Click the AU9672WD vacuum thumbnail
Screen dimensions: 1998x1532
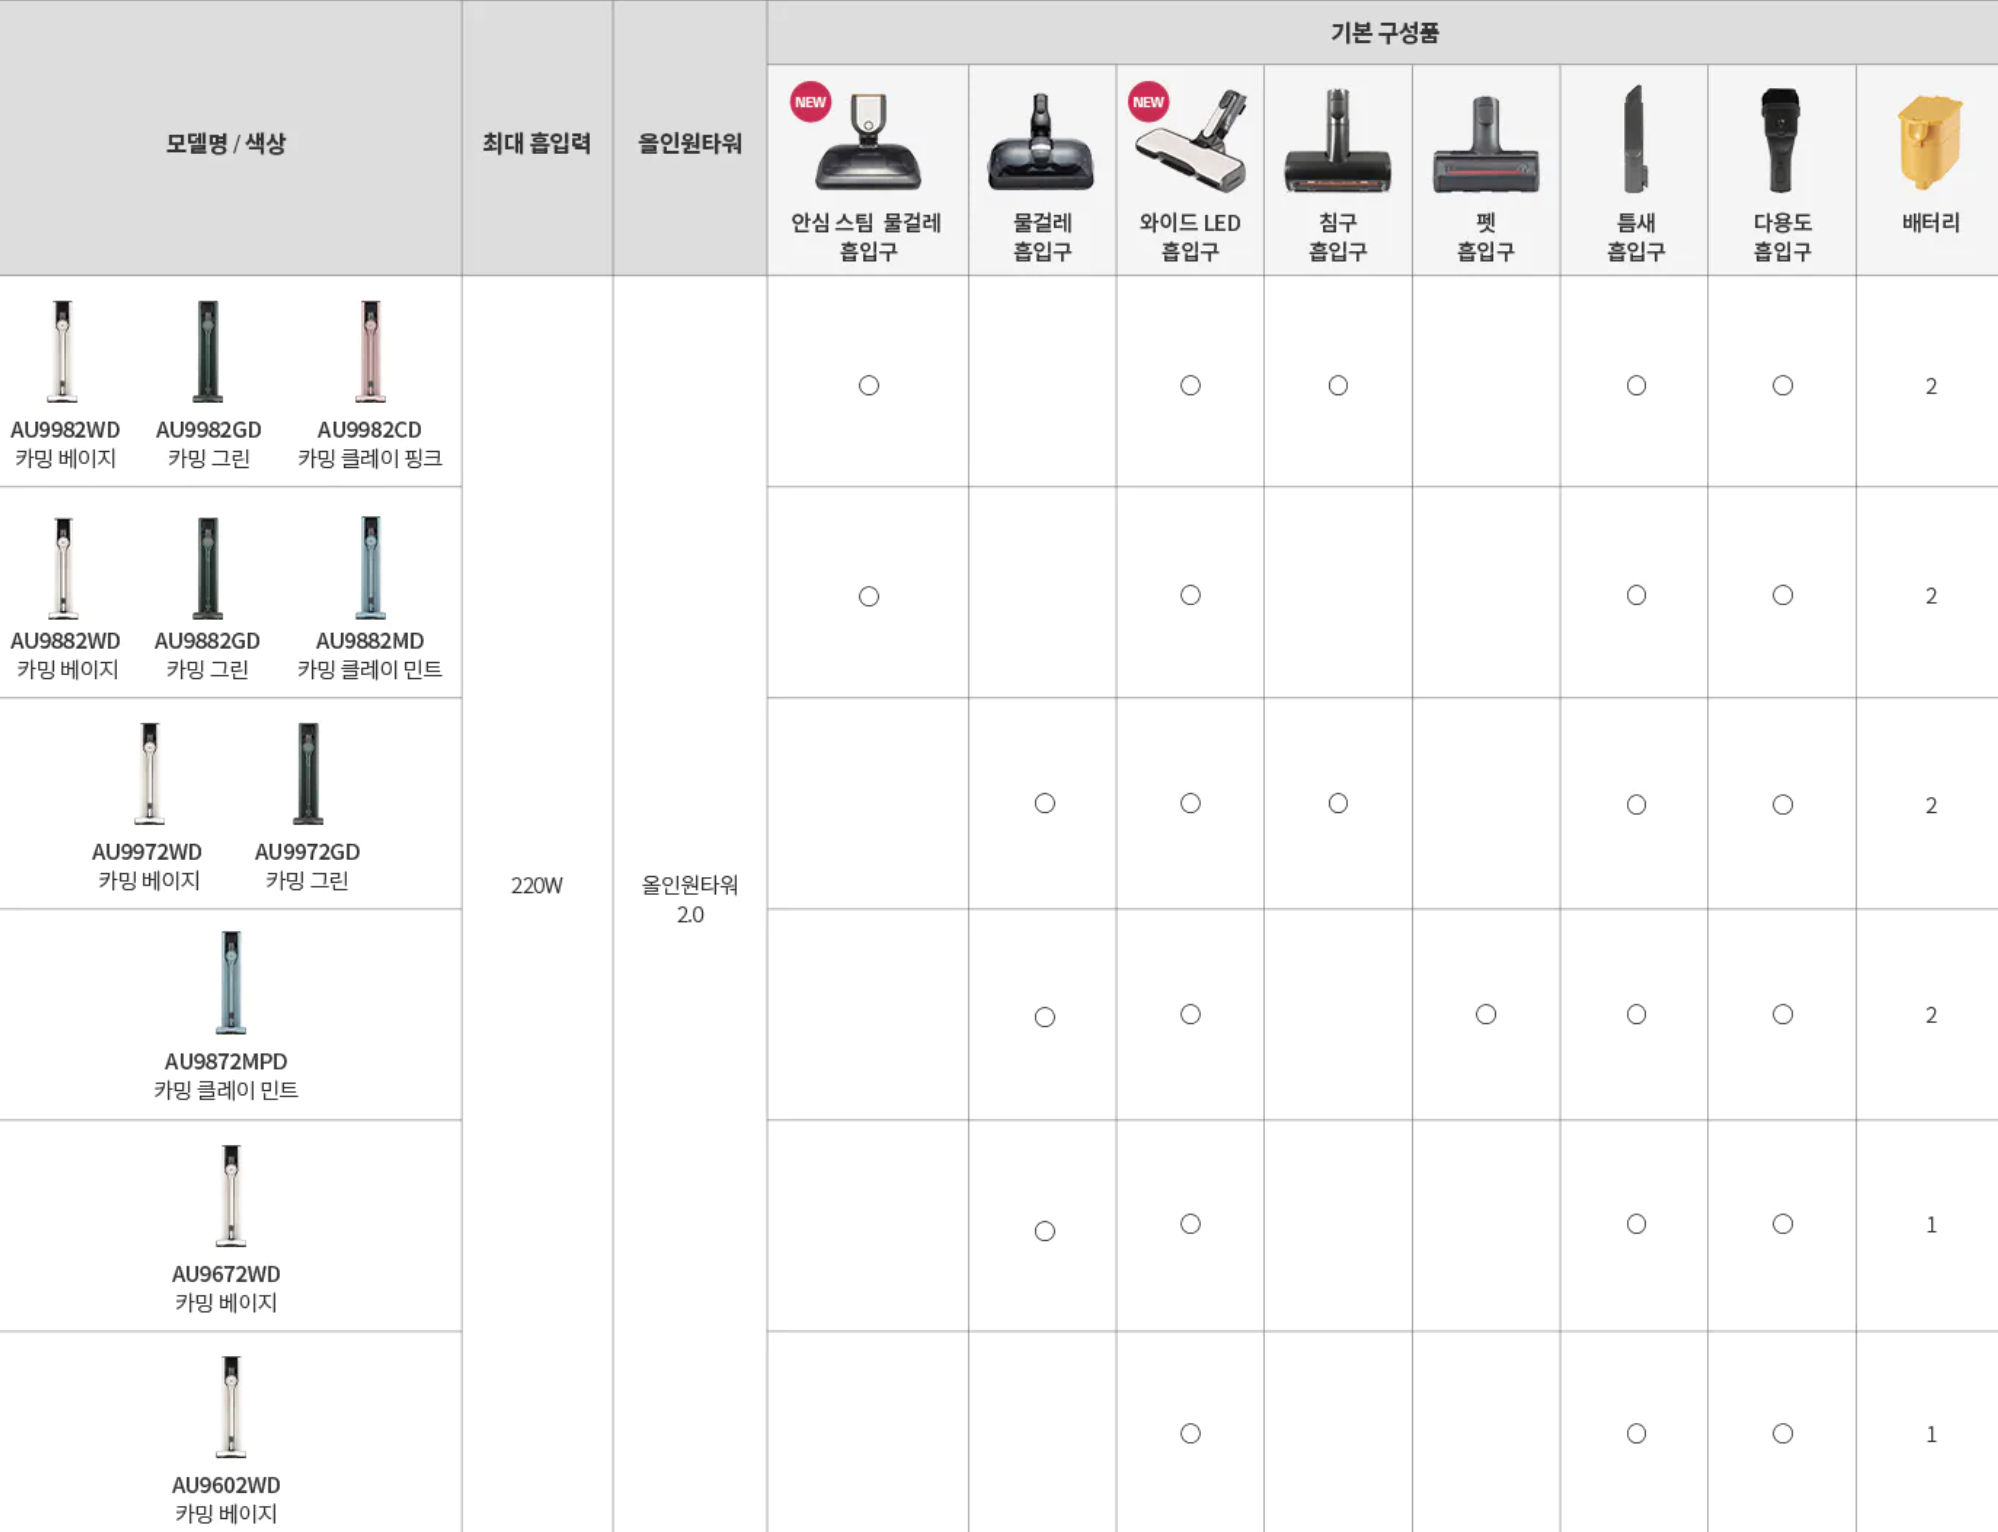tap(231, 1195)
